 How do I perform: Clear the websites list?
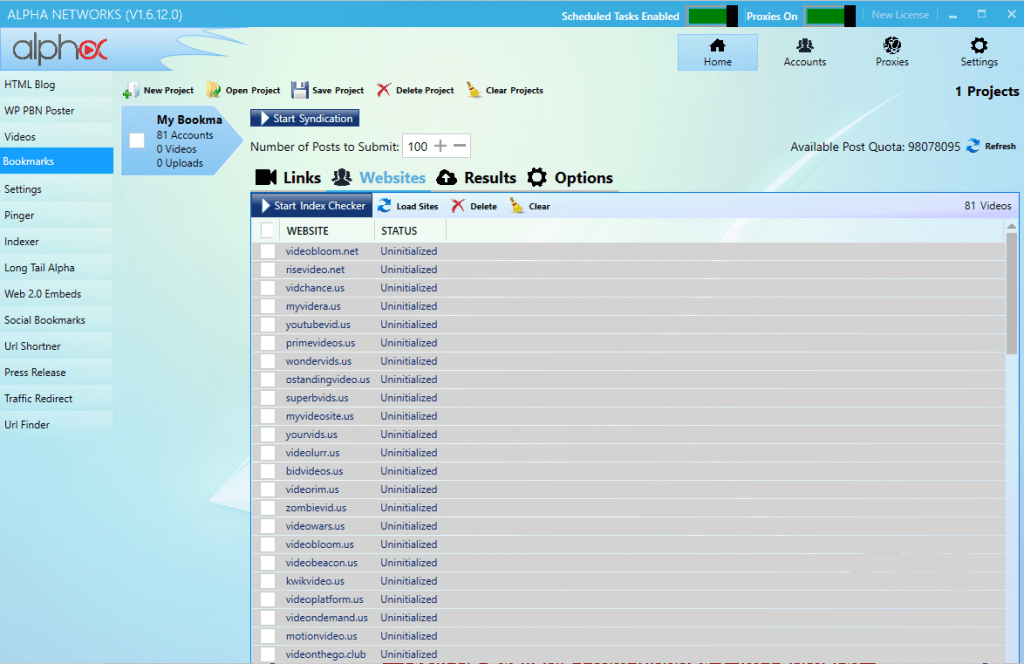coord(530,206)
